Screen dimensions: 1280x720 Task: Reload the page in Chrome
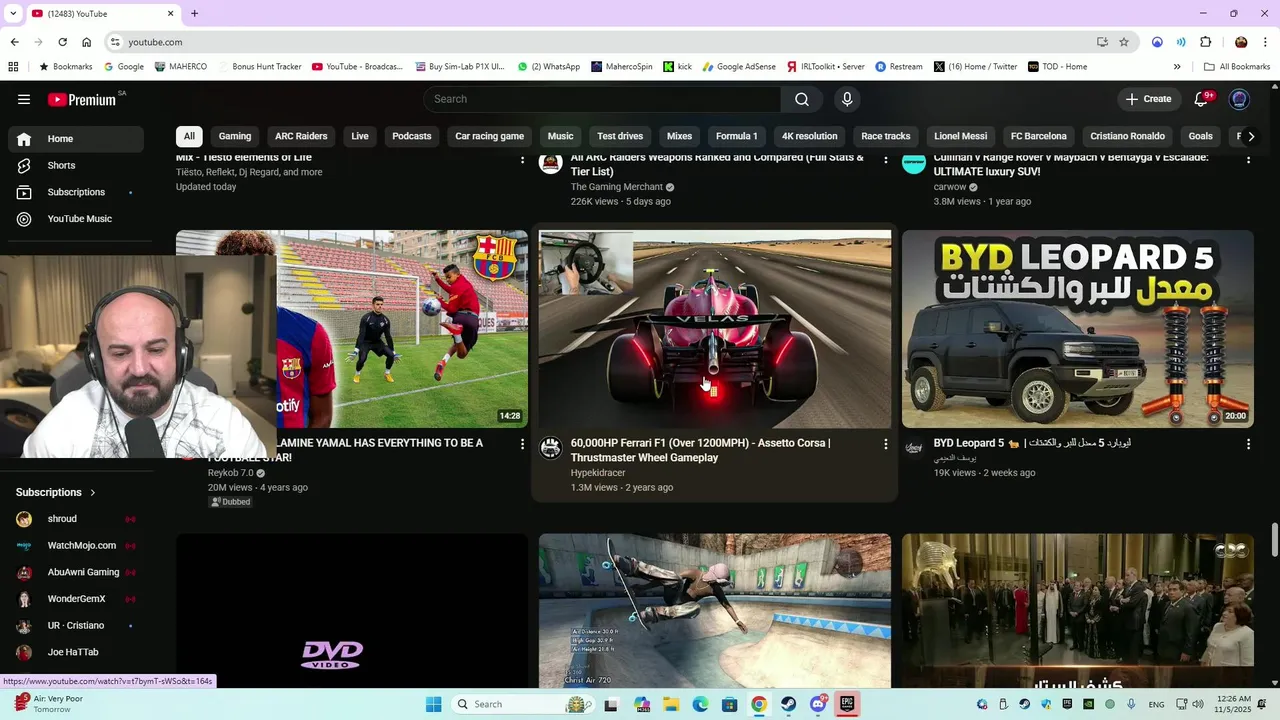[62, 42]
